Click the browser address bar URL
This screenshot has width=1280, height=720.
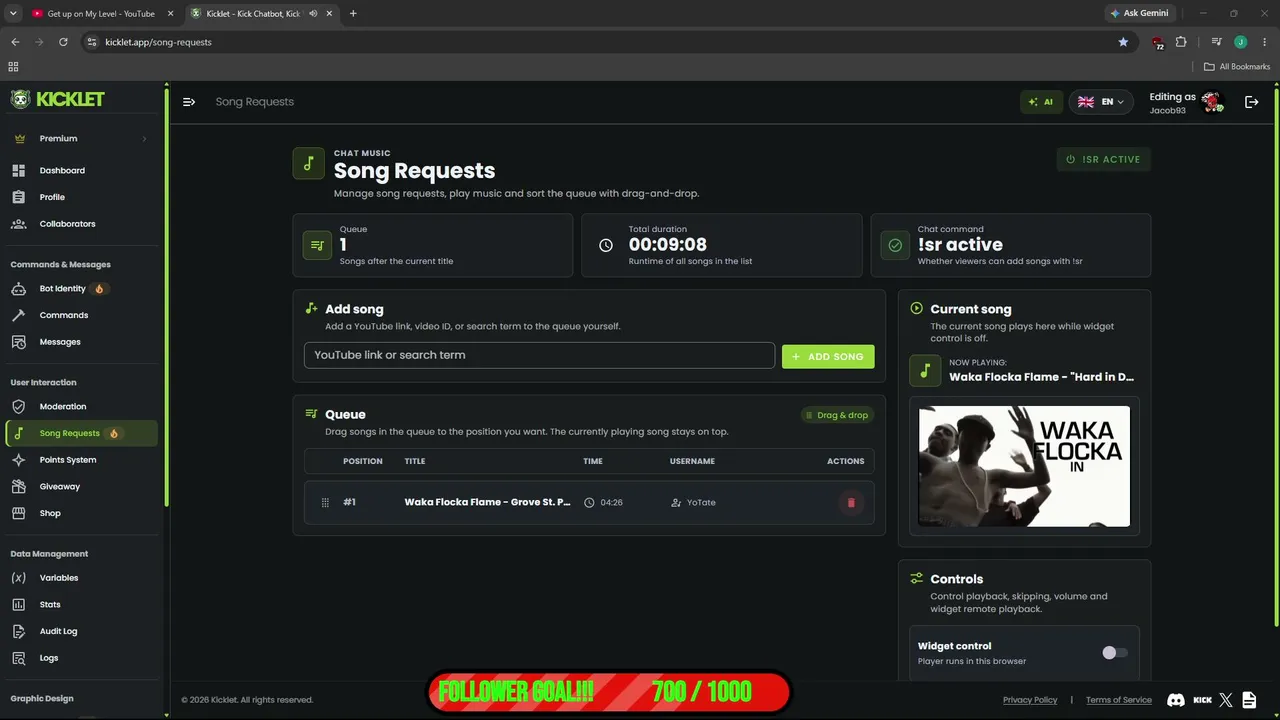[x=158, y=42]
